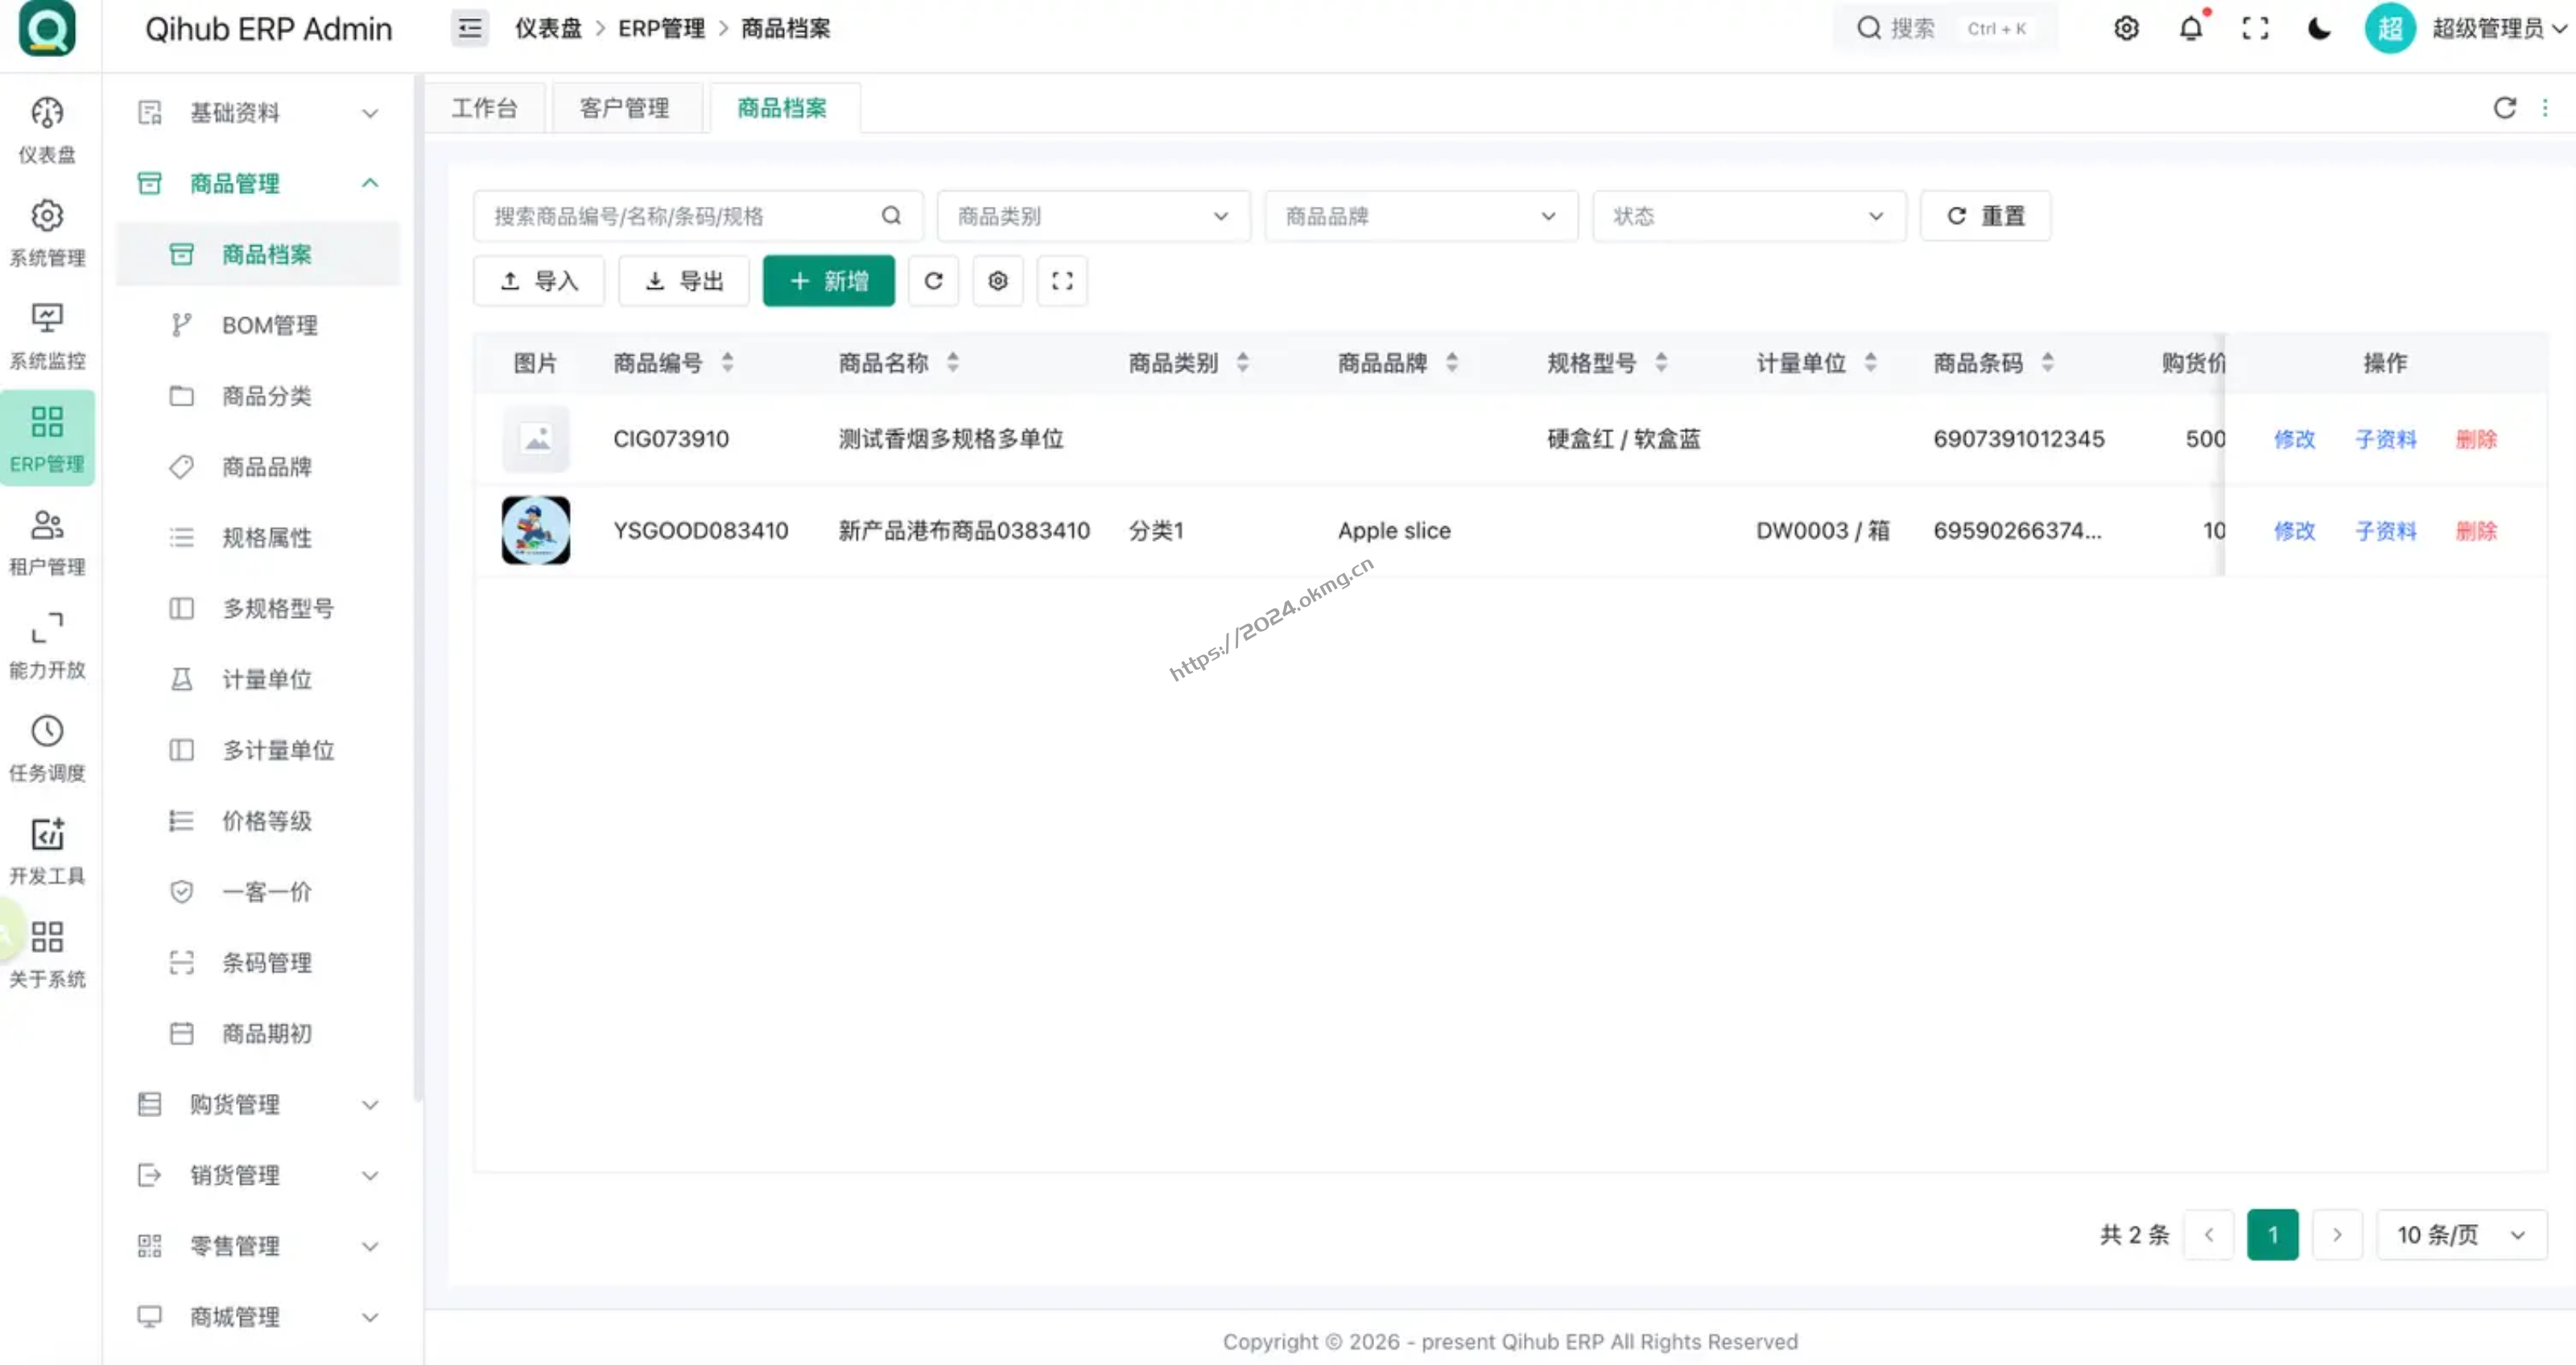Image resolution: width=2576 pixels, height=1365 pixels.
Task: Open the 仪表盘 dashboard sidebar icon
Action: (47, 130)
